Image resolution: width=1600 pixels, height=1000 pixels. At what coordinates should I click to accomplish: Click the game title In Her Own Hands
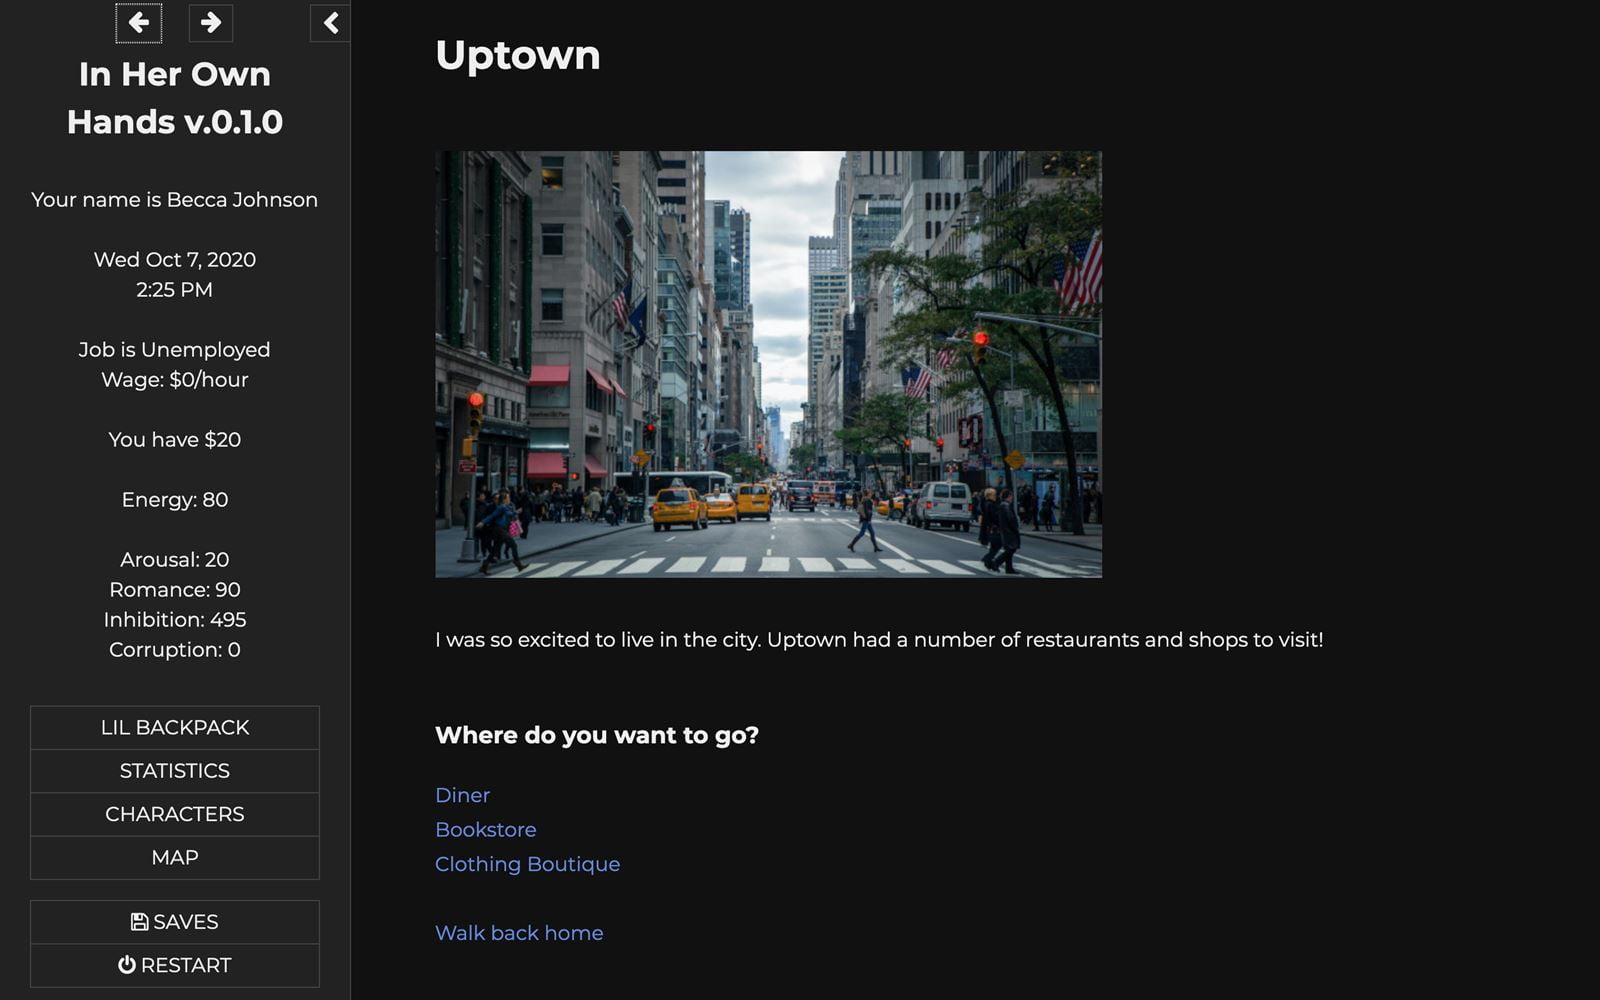point(175,98)
